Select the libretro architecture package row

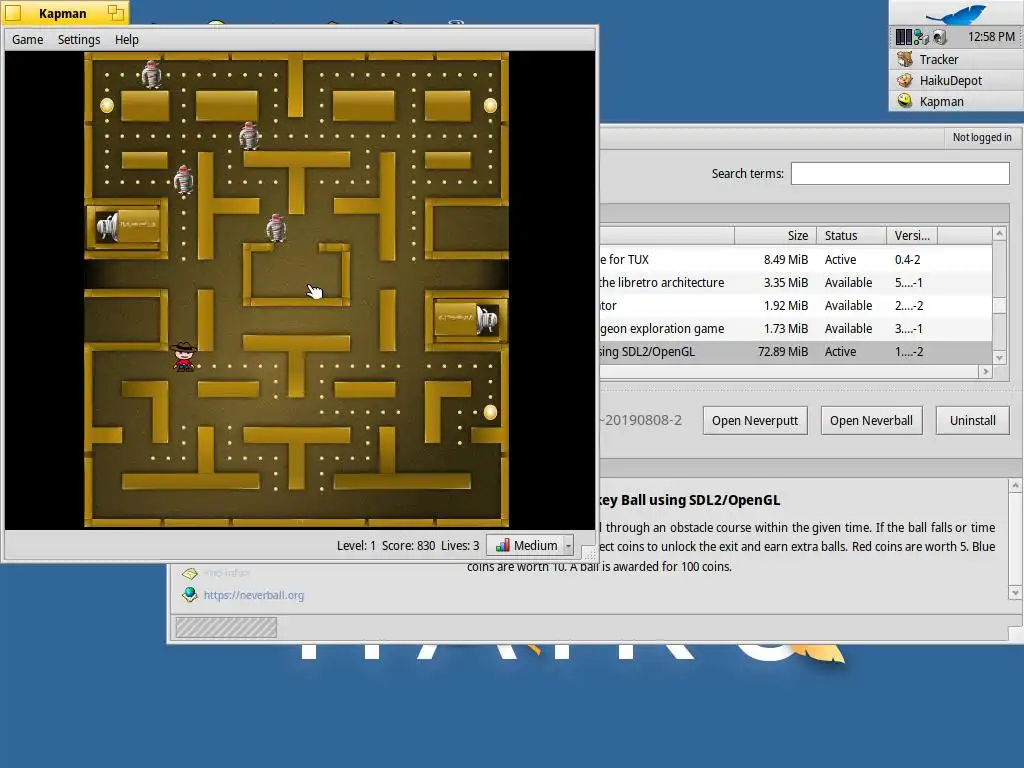[x=795, y=283]
